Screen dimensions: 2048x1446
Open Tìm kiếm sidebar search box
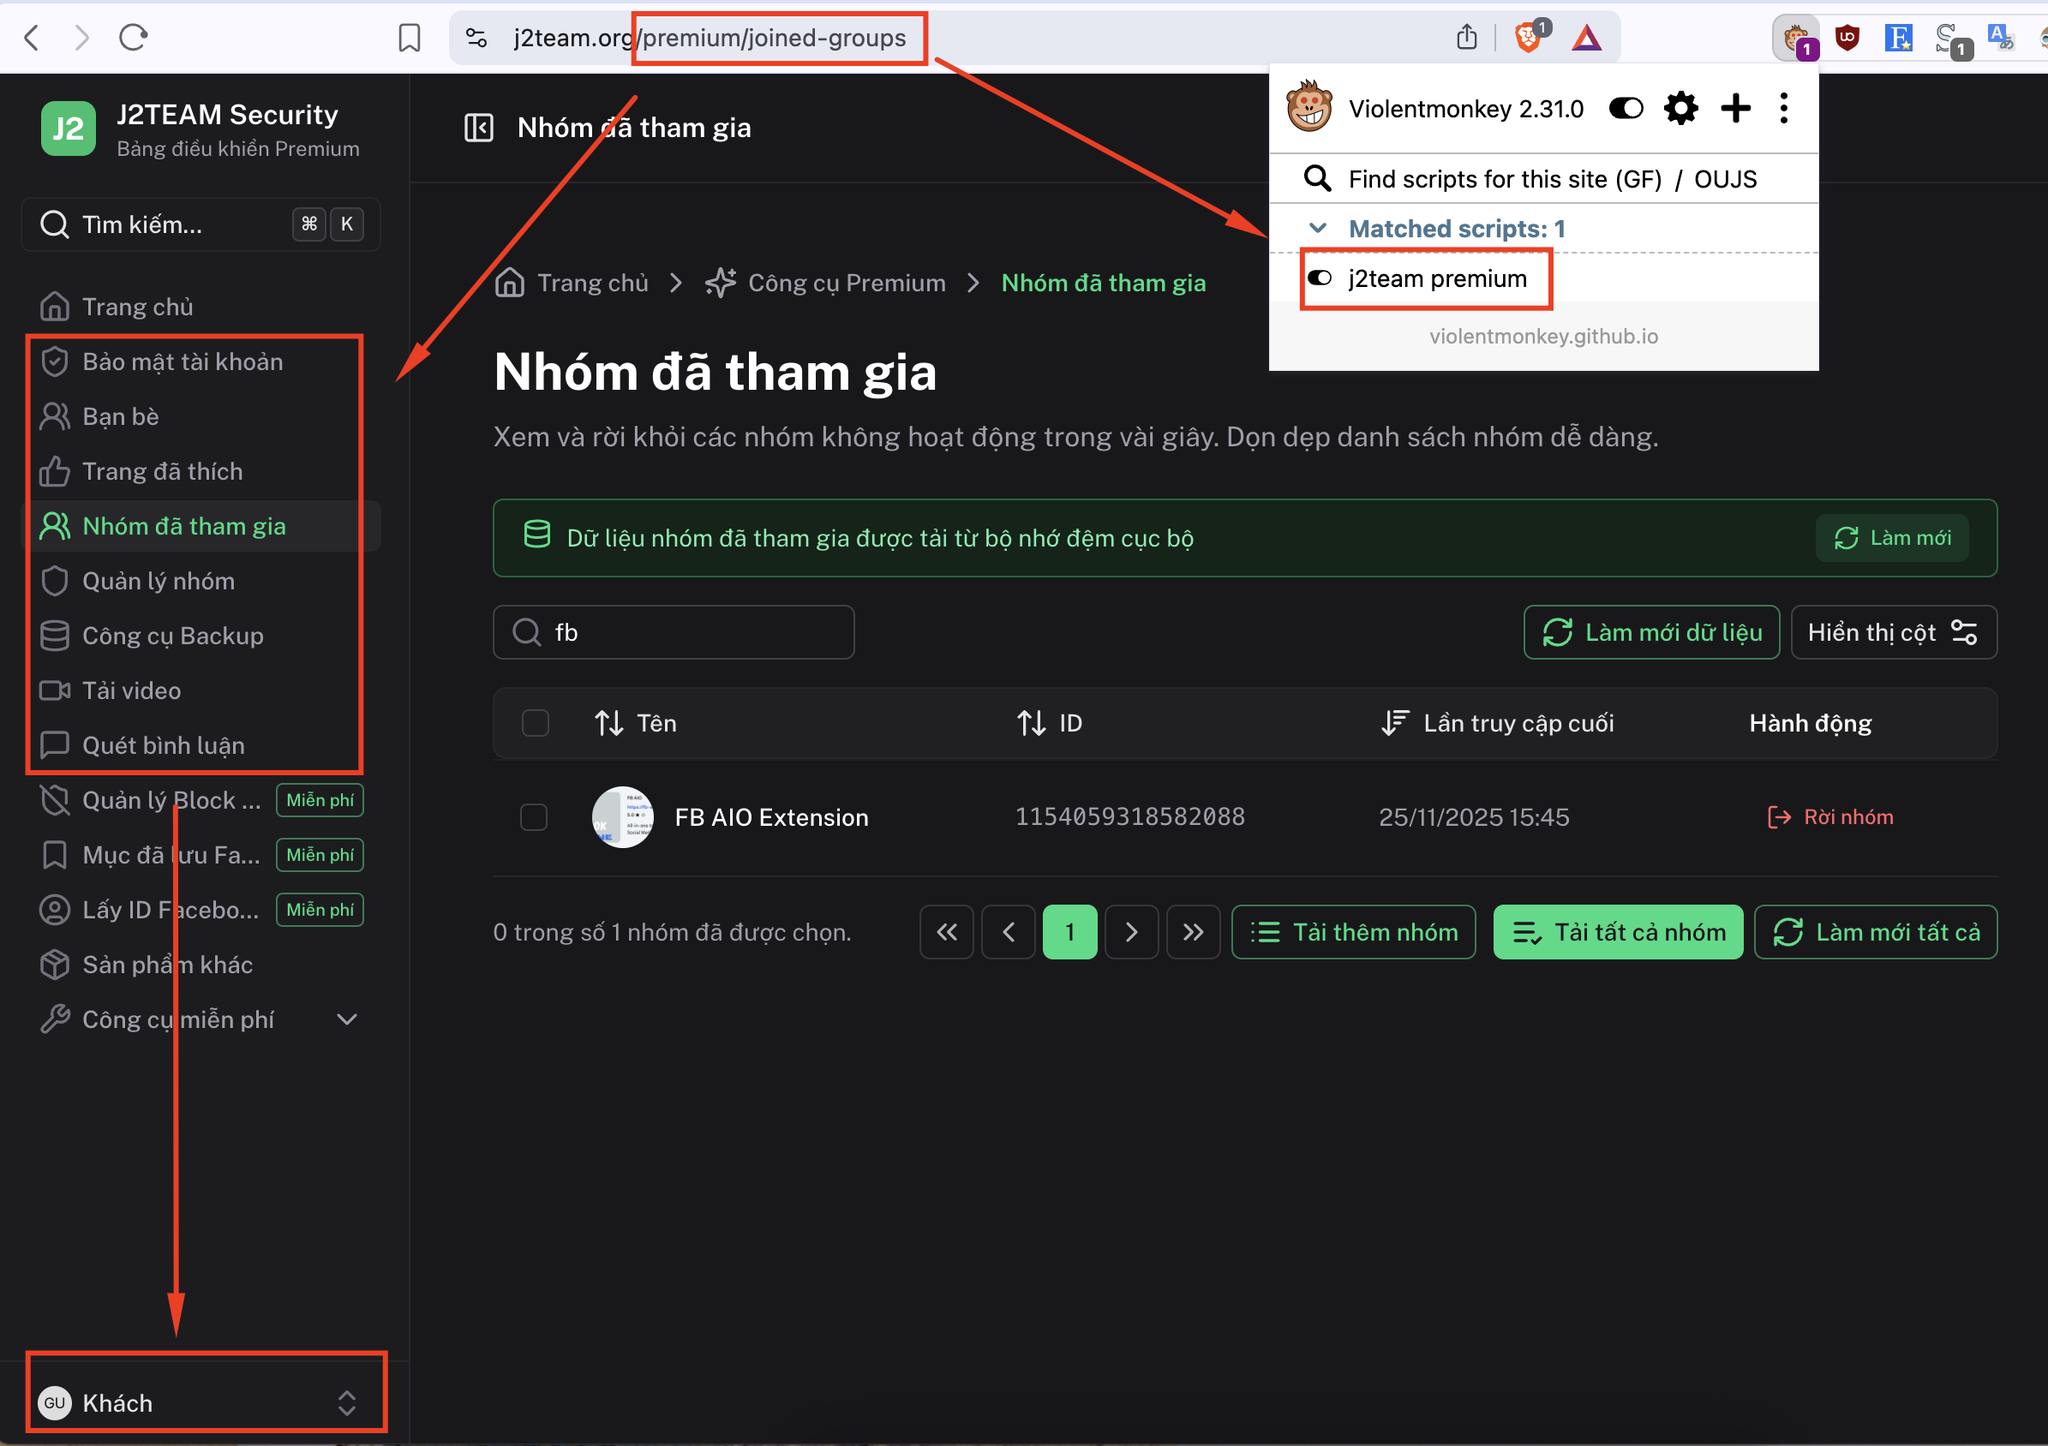pyautogui.click(x=200, y=224)
